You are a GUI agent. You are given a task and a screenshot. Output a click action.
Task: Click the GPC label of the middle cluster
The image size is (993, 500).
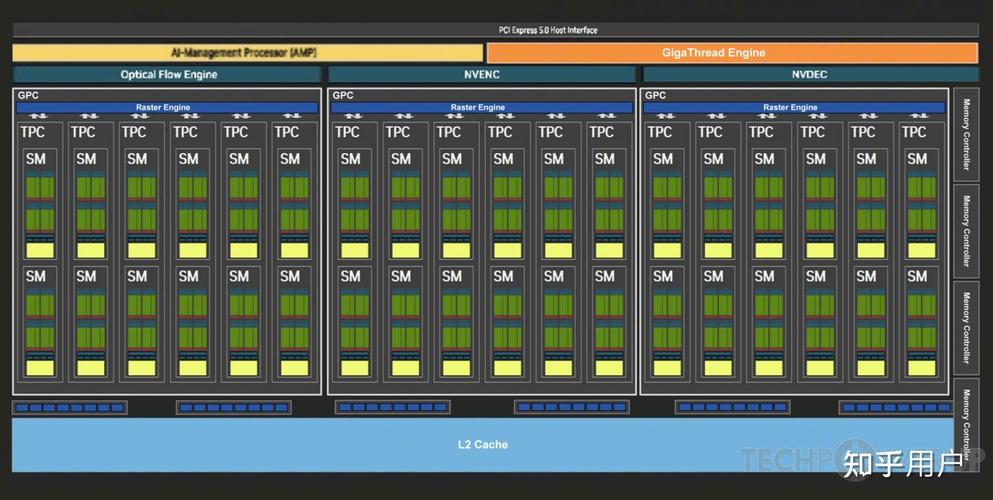click(x=343, y=96)
